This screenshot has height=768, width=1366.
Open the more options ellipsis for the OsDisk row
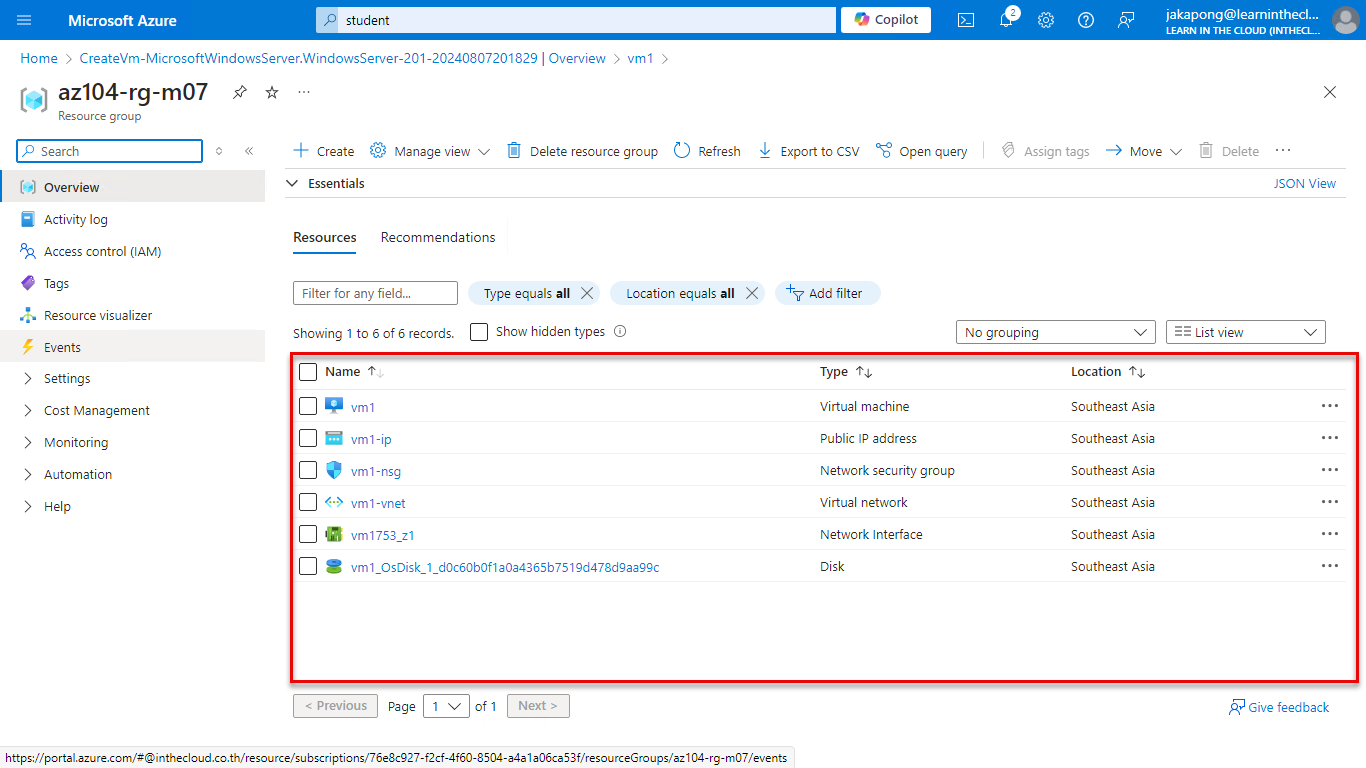click(x=1329, y=566)
